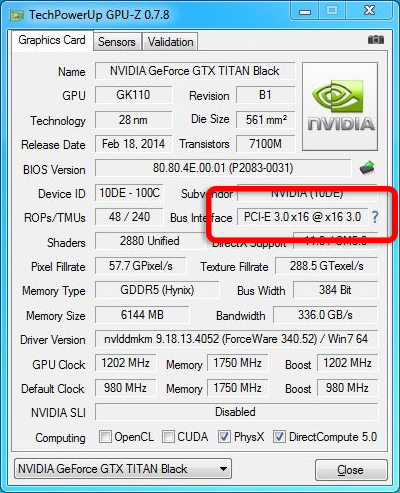This screenshot has width=400, height=493.
Task: Click the Die Size value 561 mm²
Action: (265, 120)
